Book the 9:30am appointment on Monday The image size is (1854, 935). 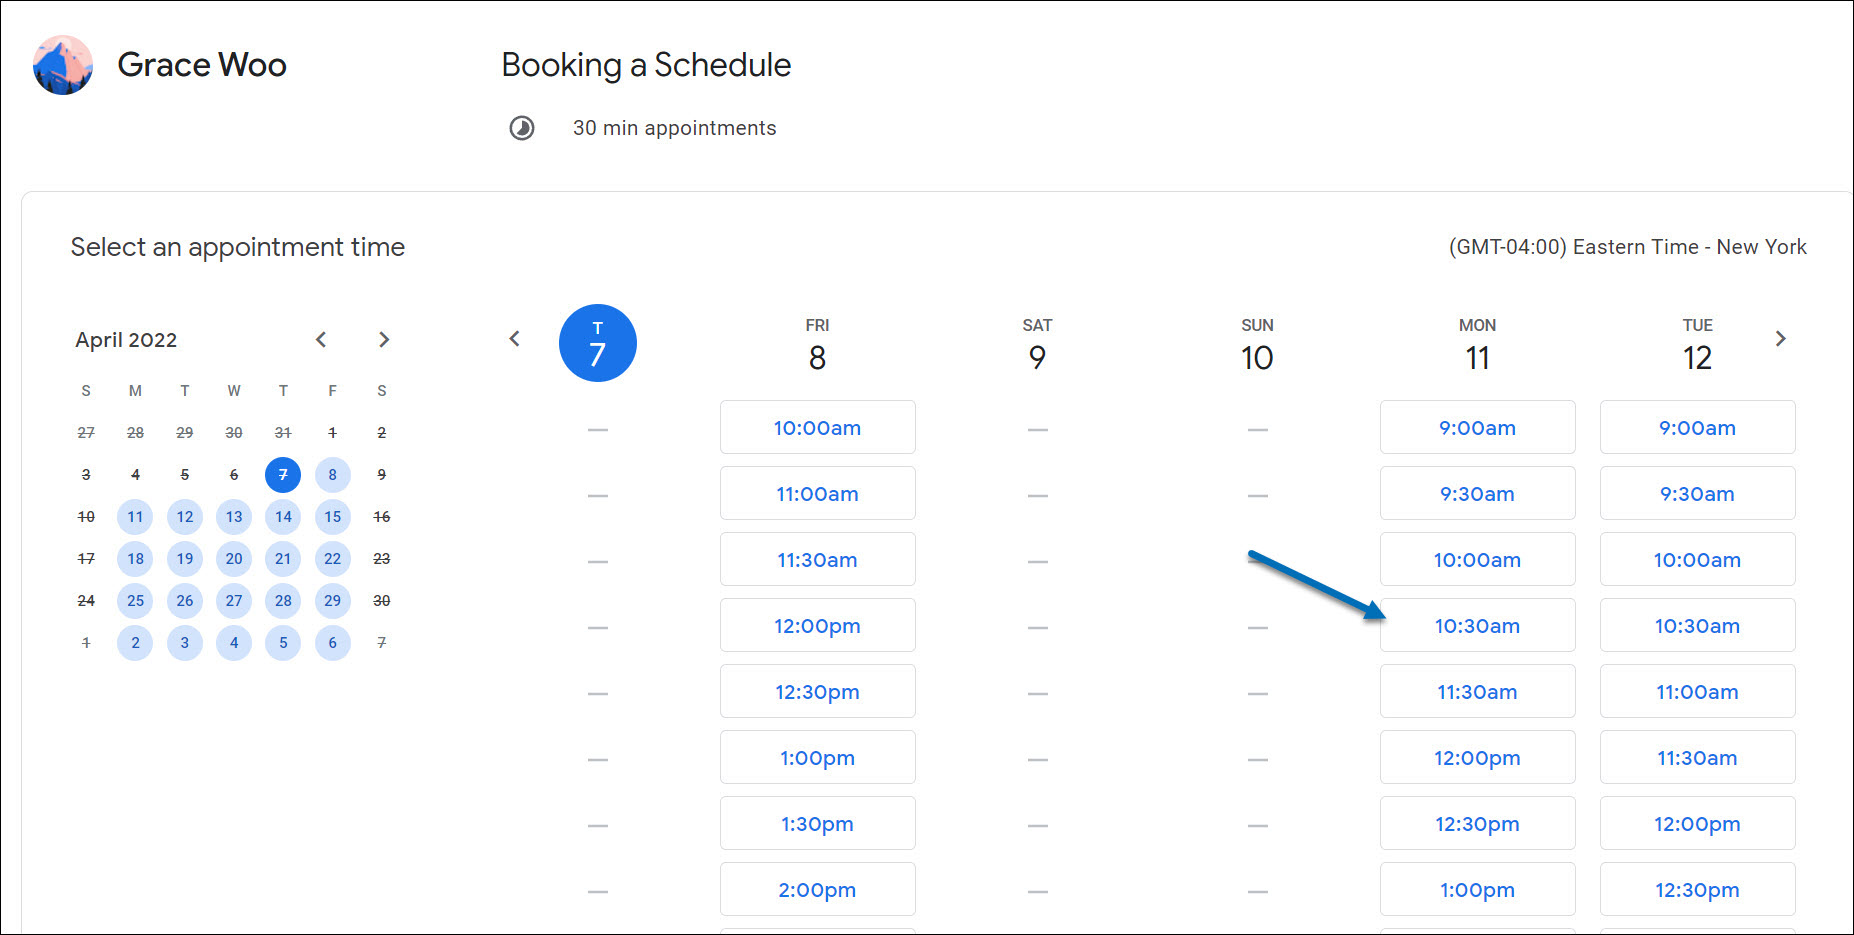coord(1477,493)
